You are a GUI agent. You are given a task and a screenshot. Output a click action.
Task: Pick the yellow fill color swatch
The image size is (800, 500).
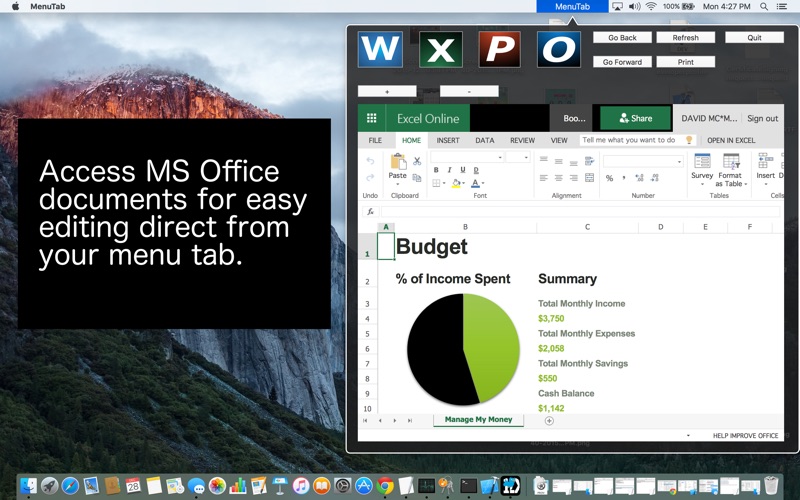click(x=456, y=183)
